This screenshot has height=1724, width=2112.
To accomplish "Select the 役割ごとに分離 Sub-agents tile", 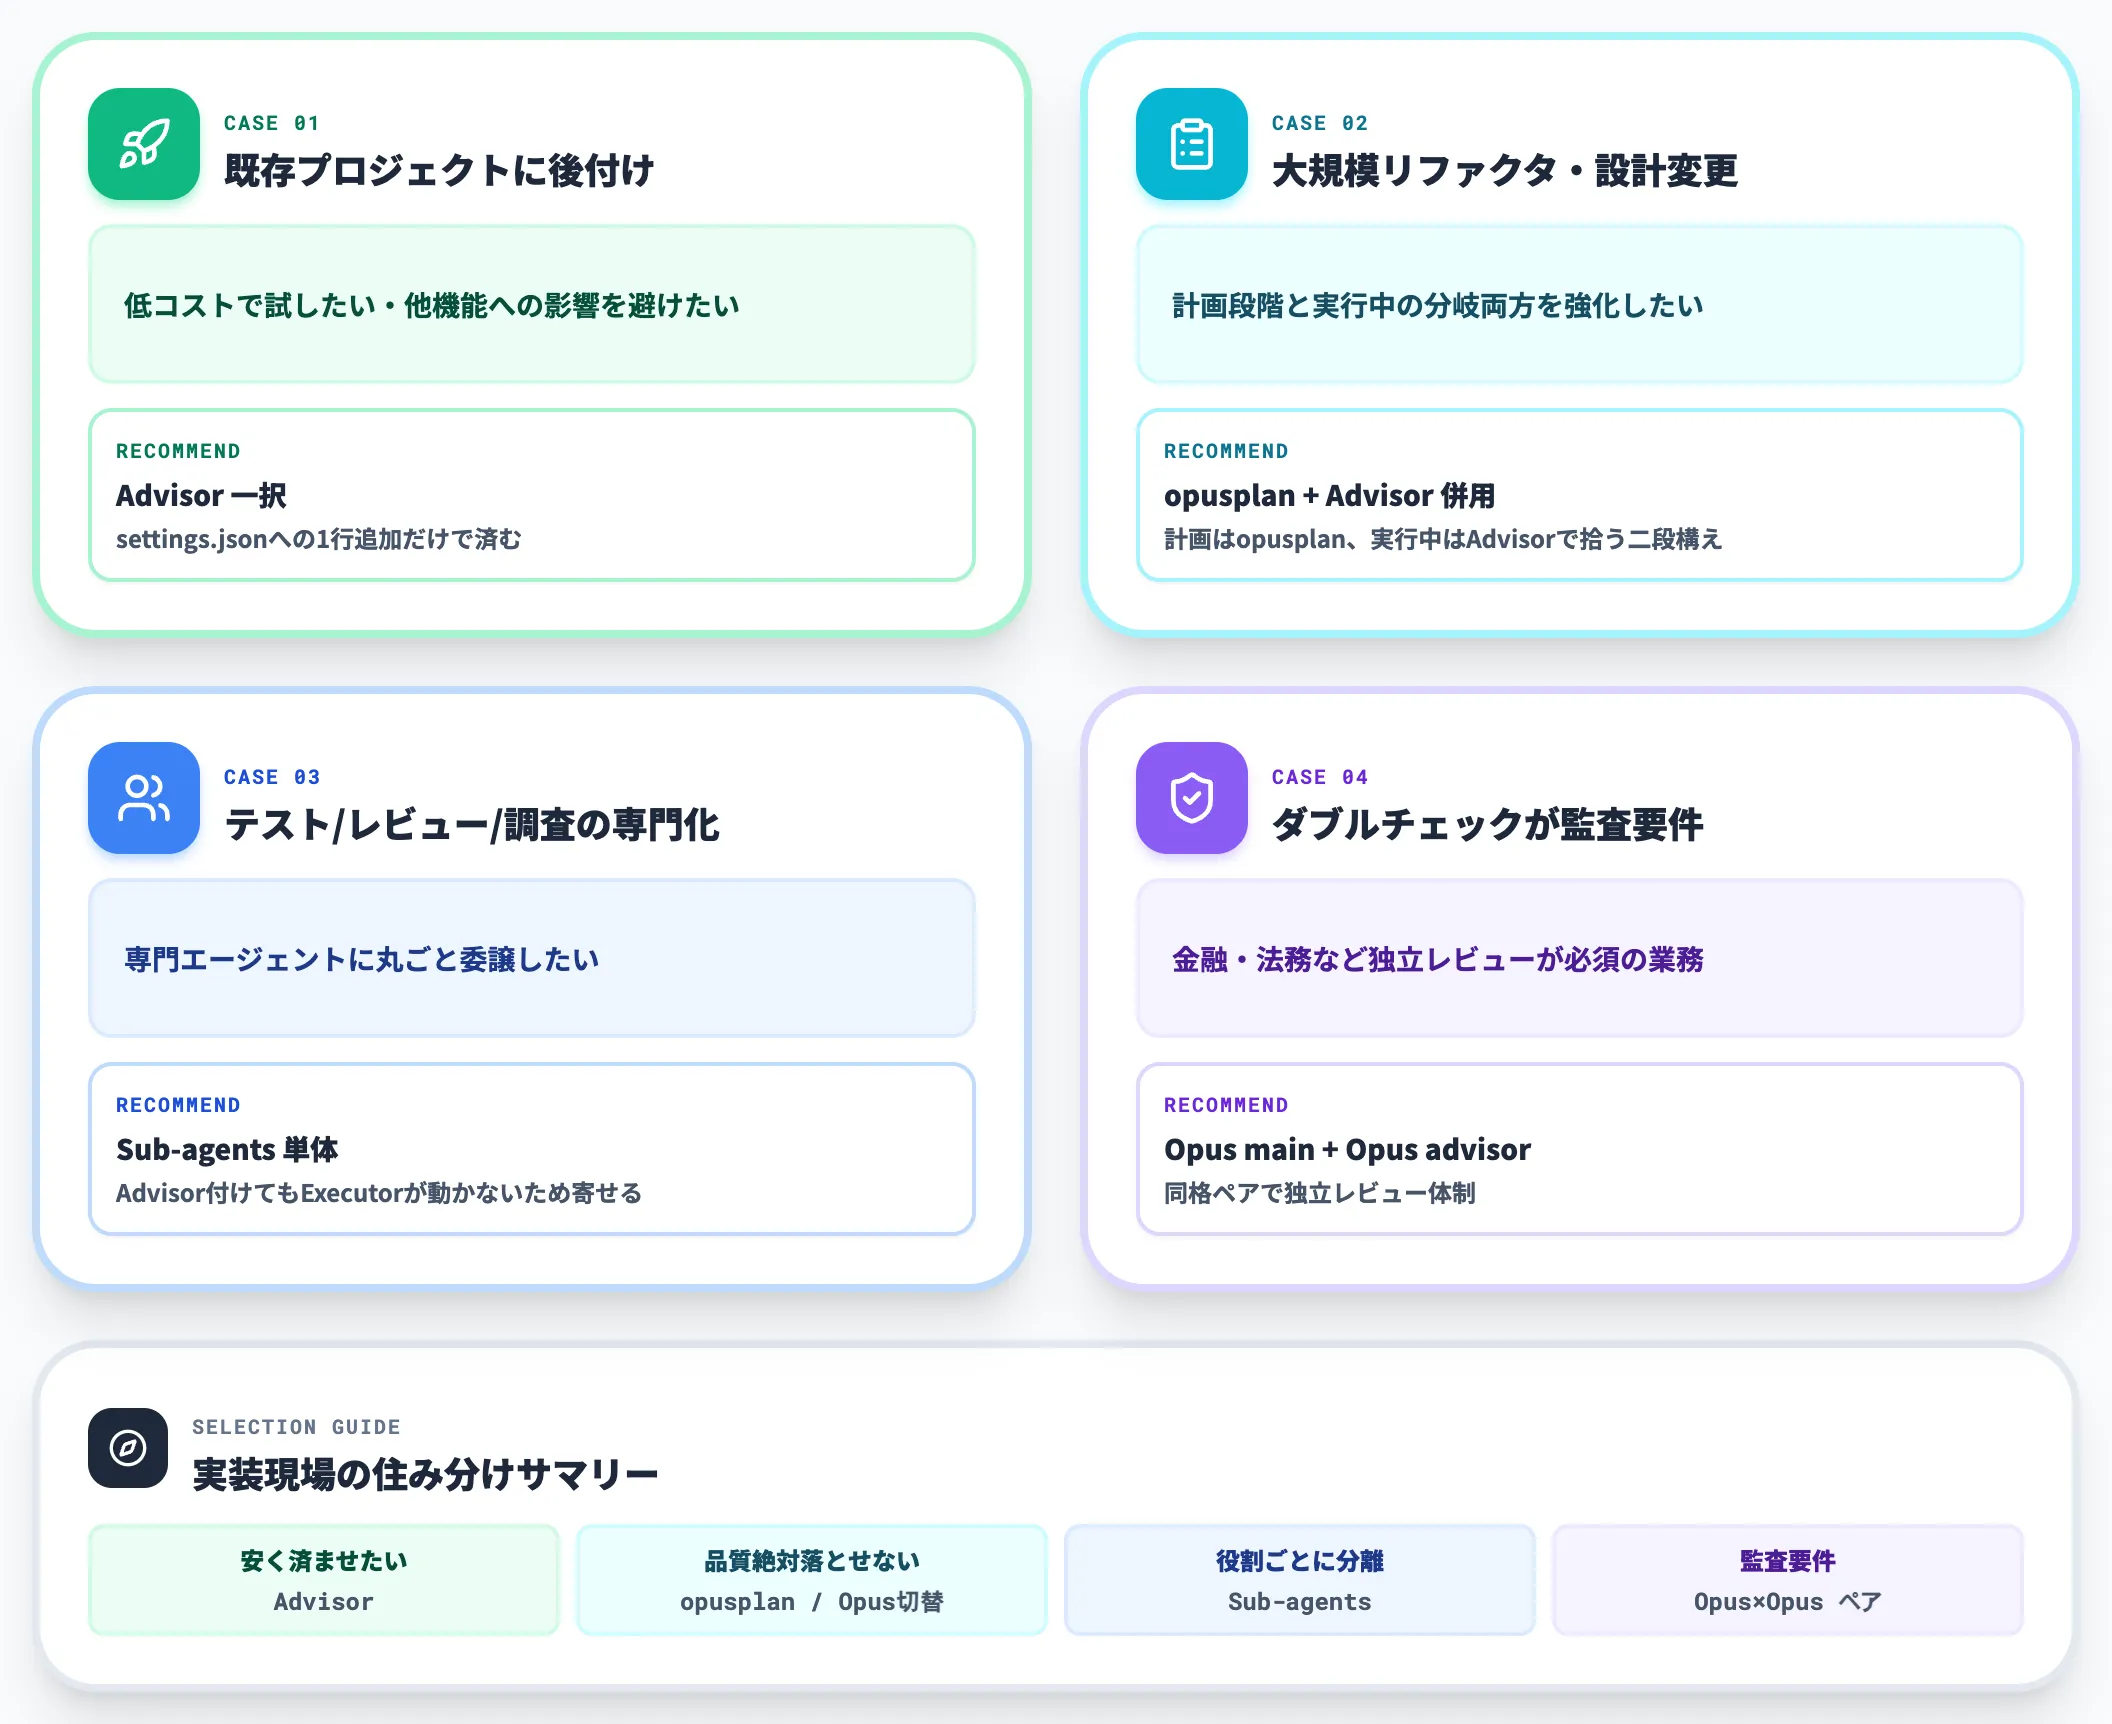I will [1300, 1580].
